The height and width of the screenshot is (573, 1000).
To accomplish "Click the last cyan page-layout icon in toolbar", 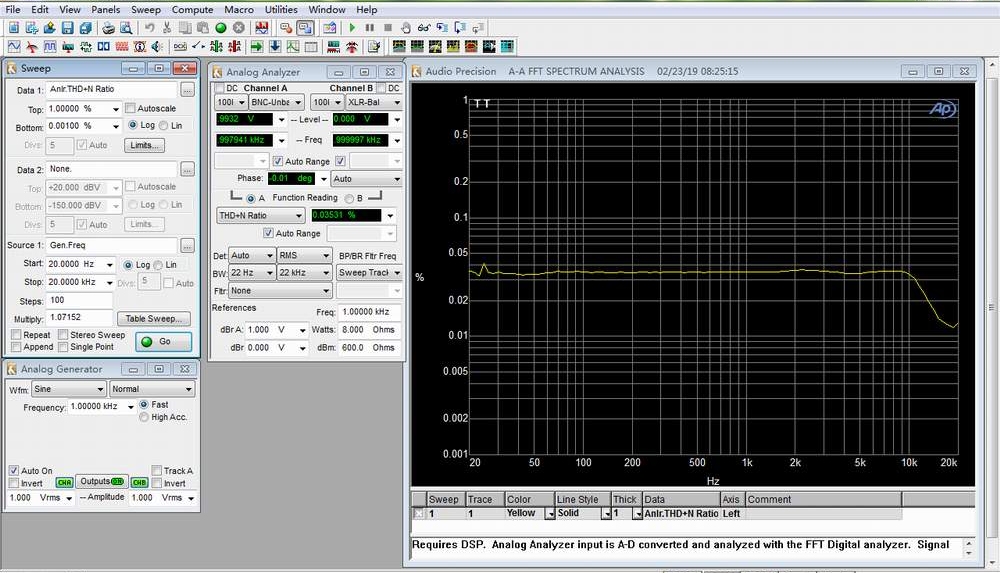I will [x=507, y=47].
